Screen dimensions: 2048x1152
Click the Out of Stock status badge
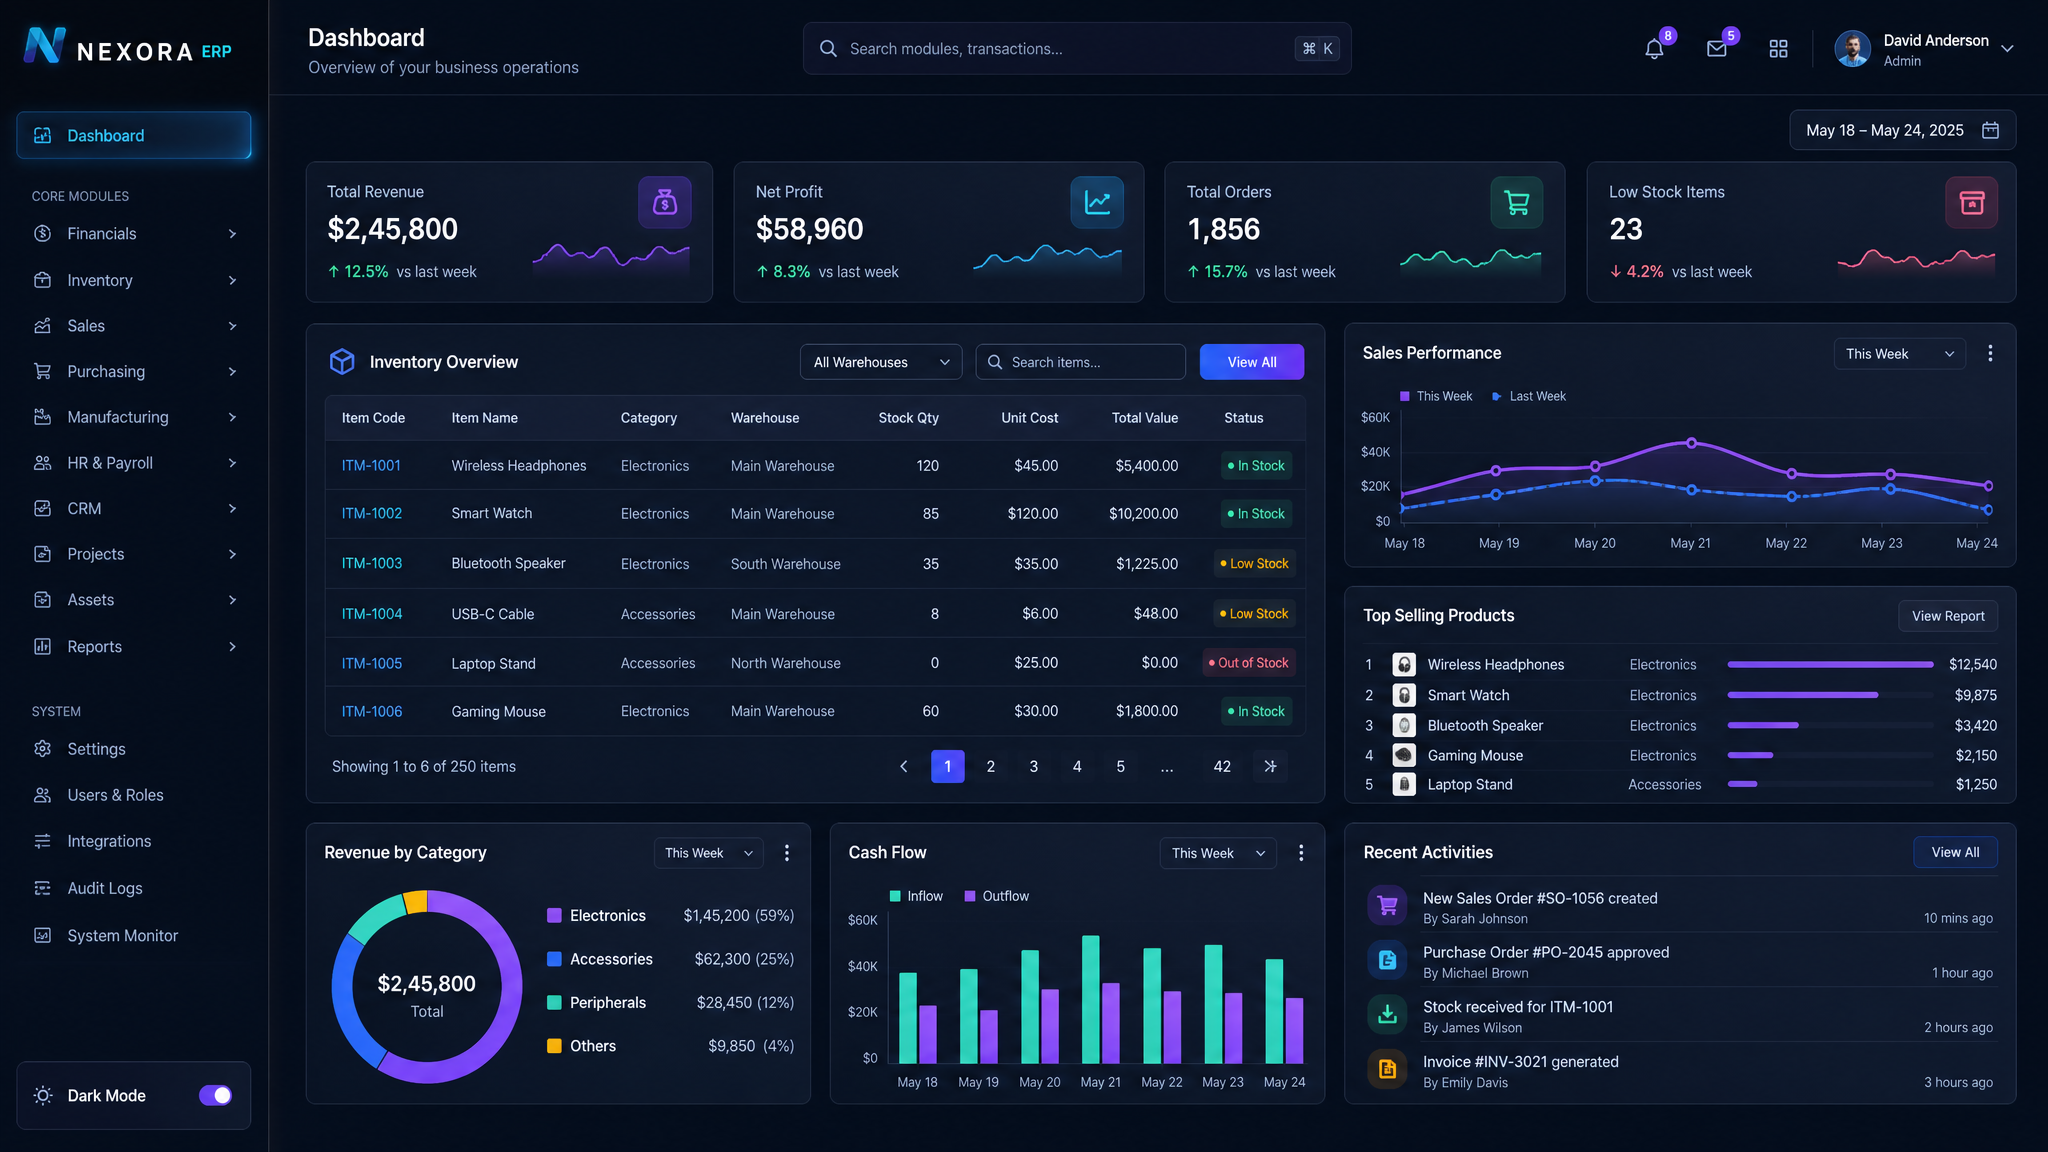[1249, 663]
